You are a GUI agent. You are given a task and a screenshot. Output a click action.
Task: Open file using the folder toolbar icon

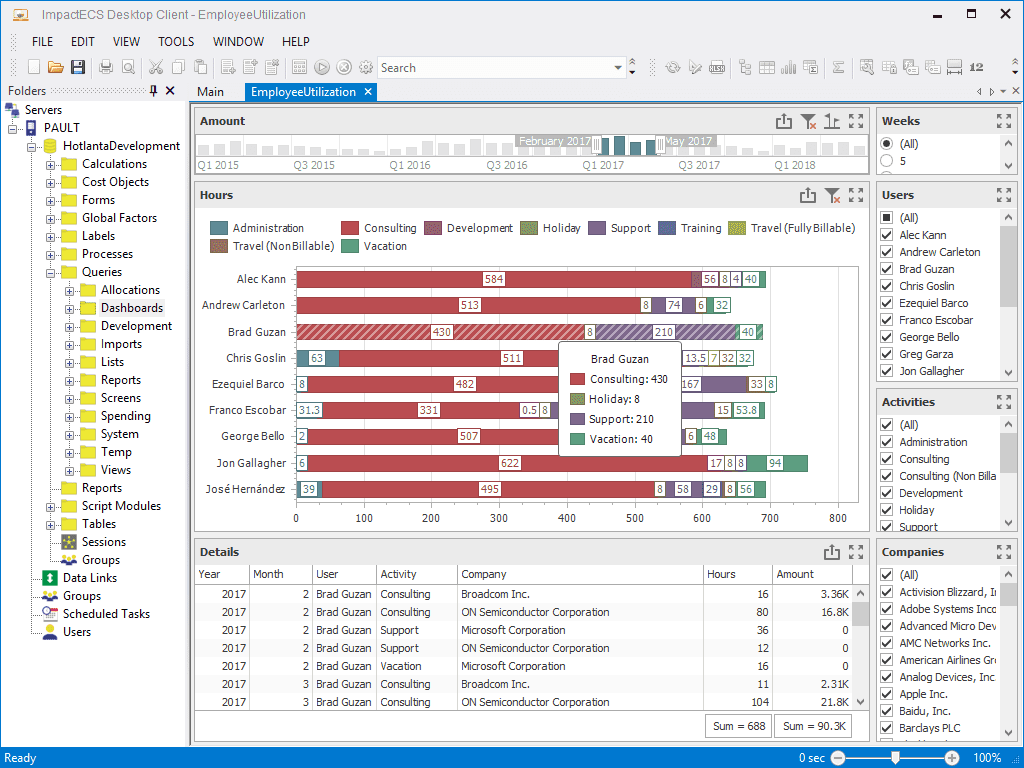(x=56, y=67)
